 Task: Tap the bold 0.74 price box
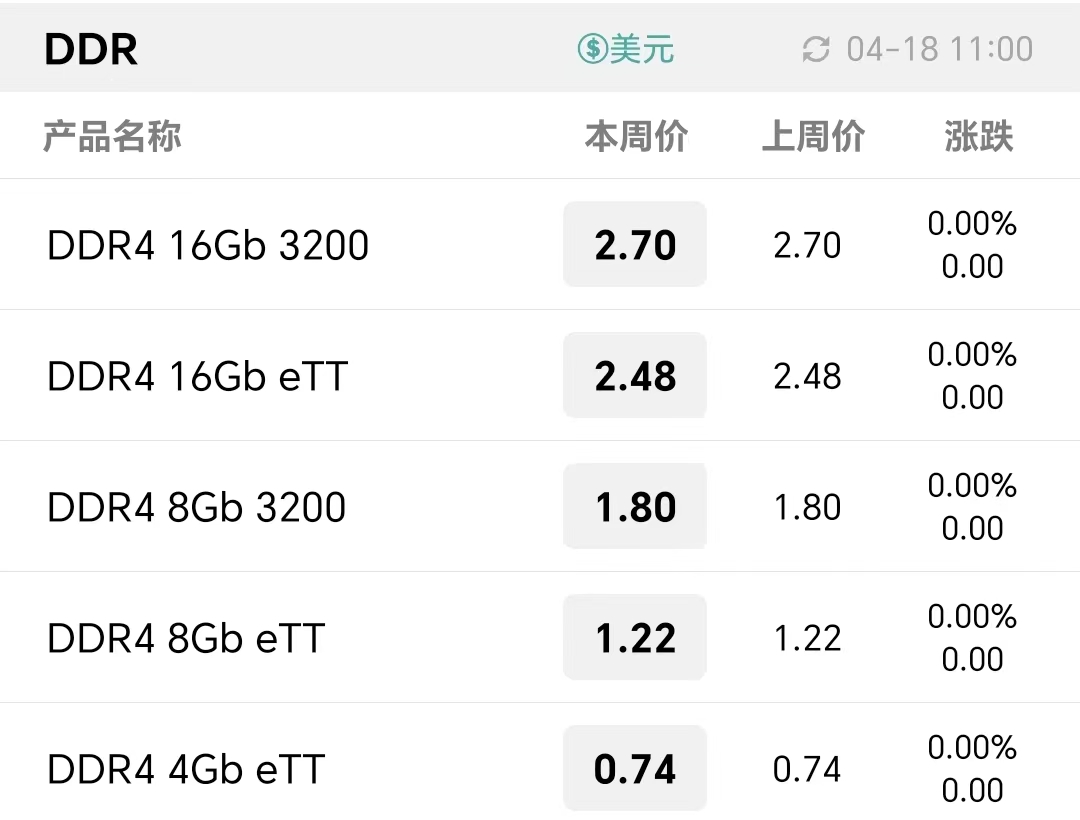[x=635, y=768]
